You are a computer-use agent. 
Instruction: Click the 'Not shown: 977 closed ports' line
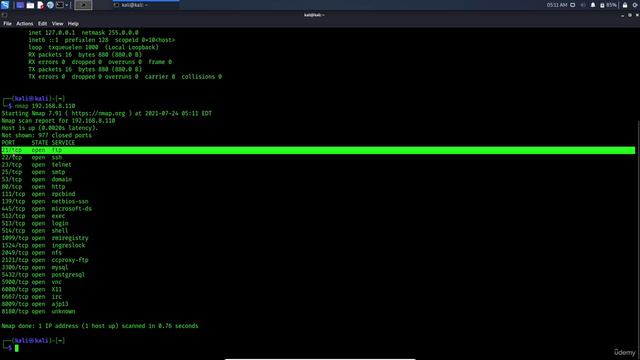click(x=47, y=136)
